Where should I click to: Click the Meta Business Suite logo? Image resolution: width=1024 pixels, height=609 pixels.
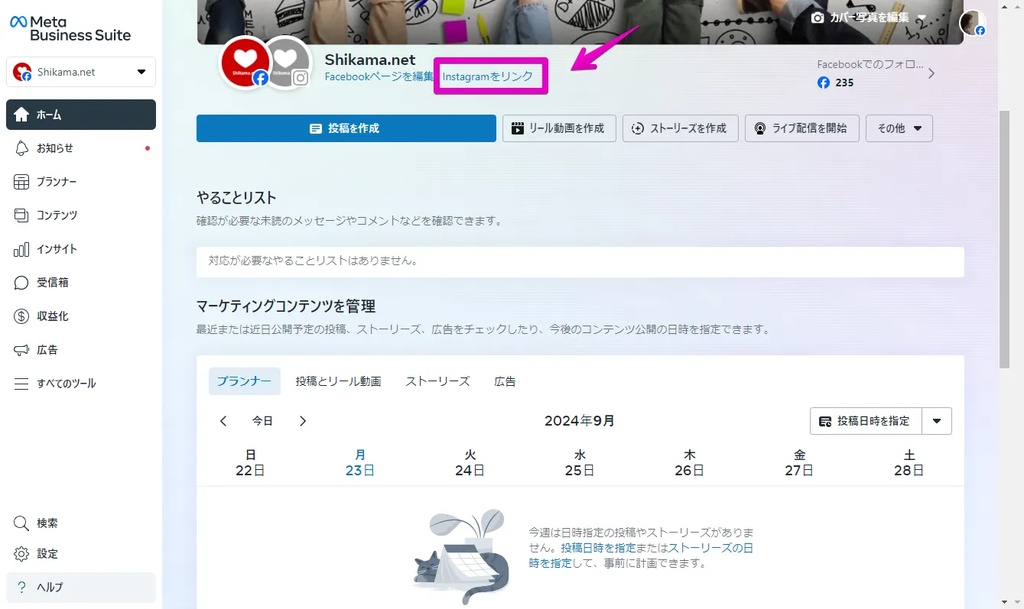71,28
